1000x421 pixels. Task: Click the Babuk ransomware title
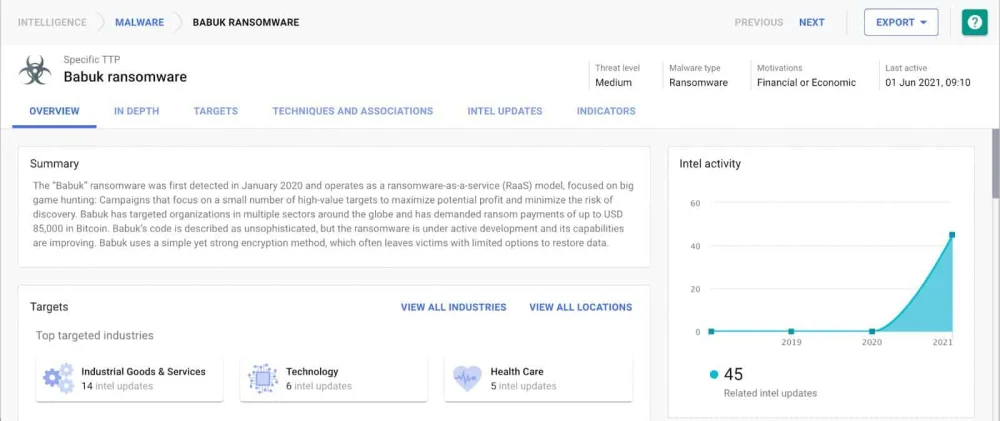[125, 77]
